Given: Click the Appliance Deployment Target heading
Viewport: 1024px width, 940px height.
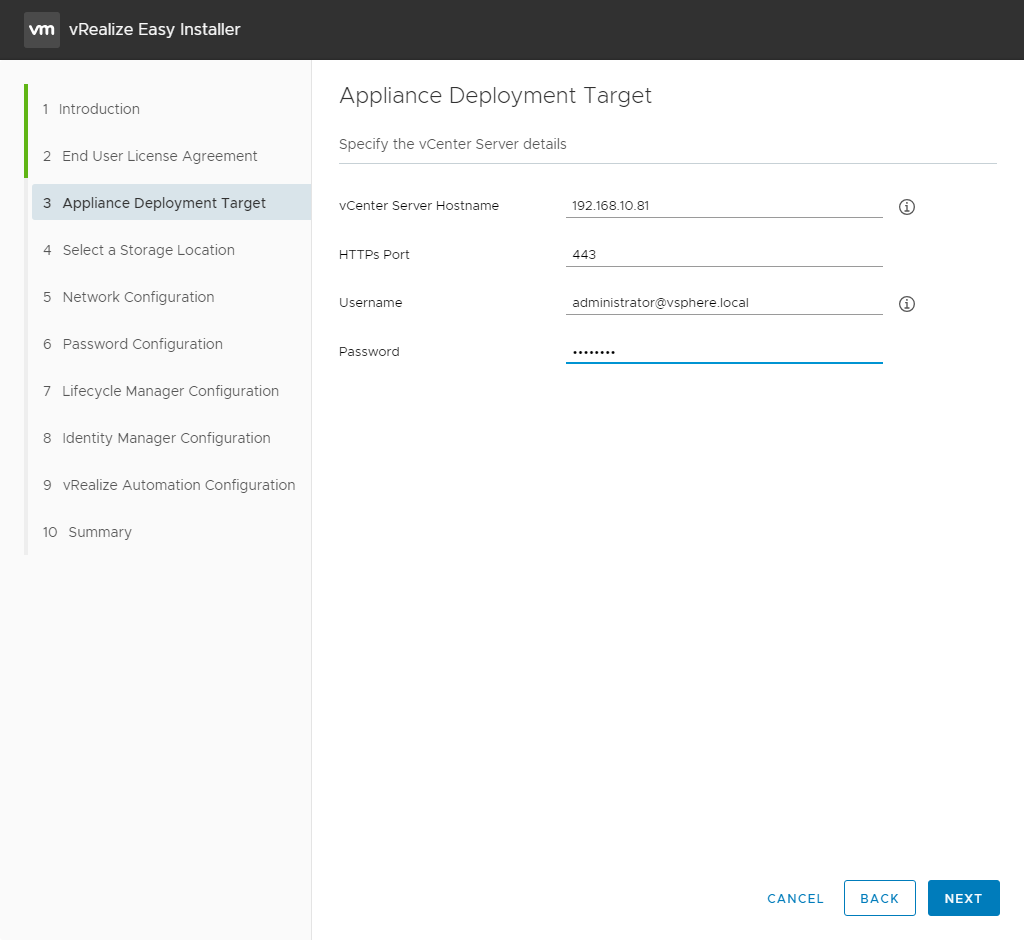Looking at the screenshot, I should (495, 95).
